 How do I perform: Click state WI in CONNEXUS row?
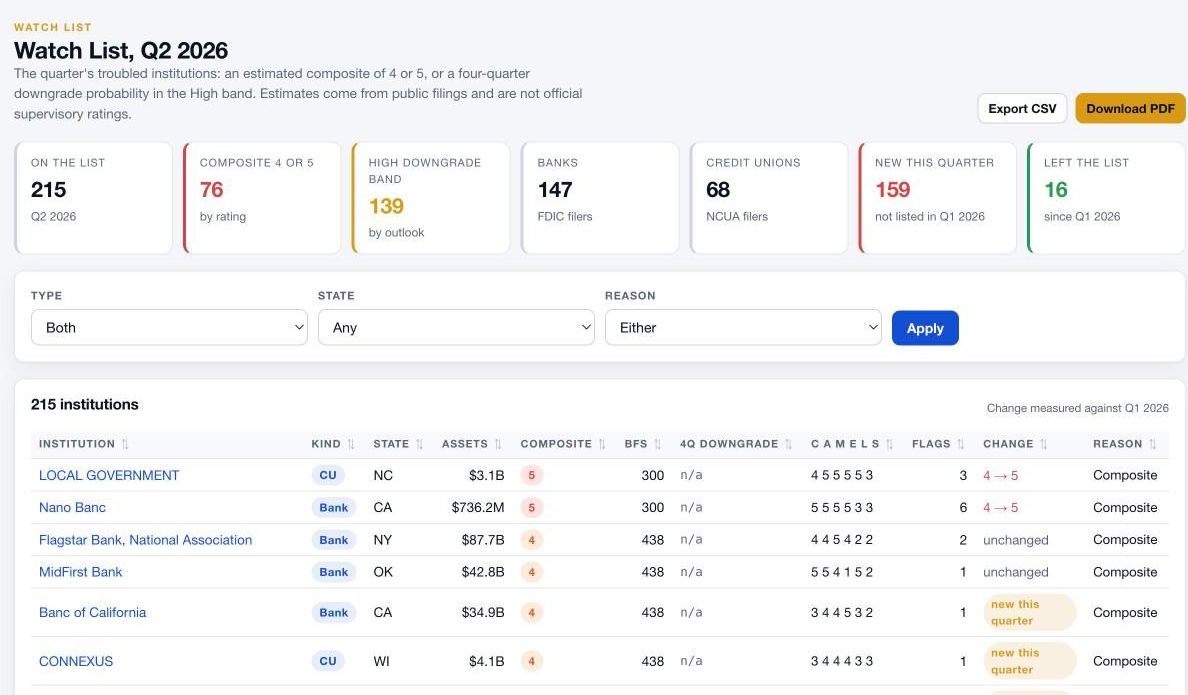pyautogui.click(x=381, y=661)
